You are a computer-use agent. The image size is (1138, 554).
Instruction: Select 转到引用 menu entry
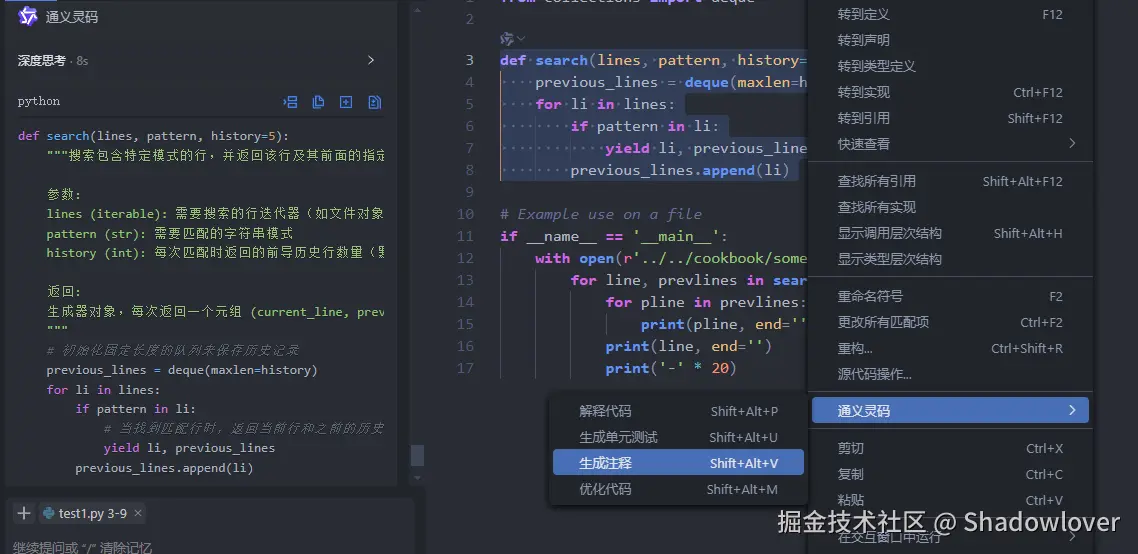tap(949, 118)
